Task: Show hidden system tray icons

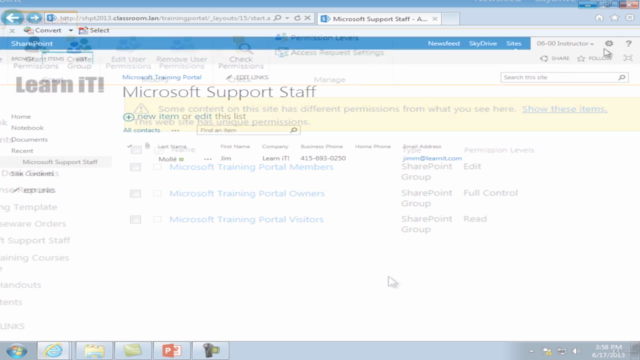Action: click(531, 351)
